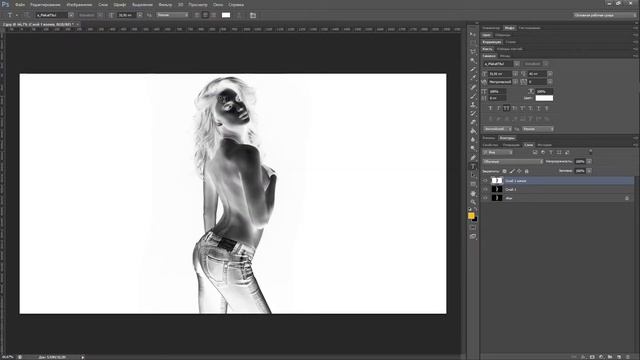Toggle Faux Bold in character panel
This screenshot has height=360, width=640.
490,108
